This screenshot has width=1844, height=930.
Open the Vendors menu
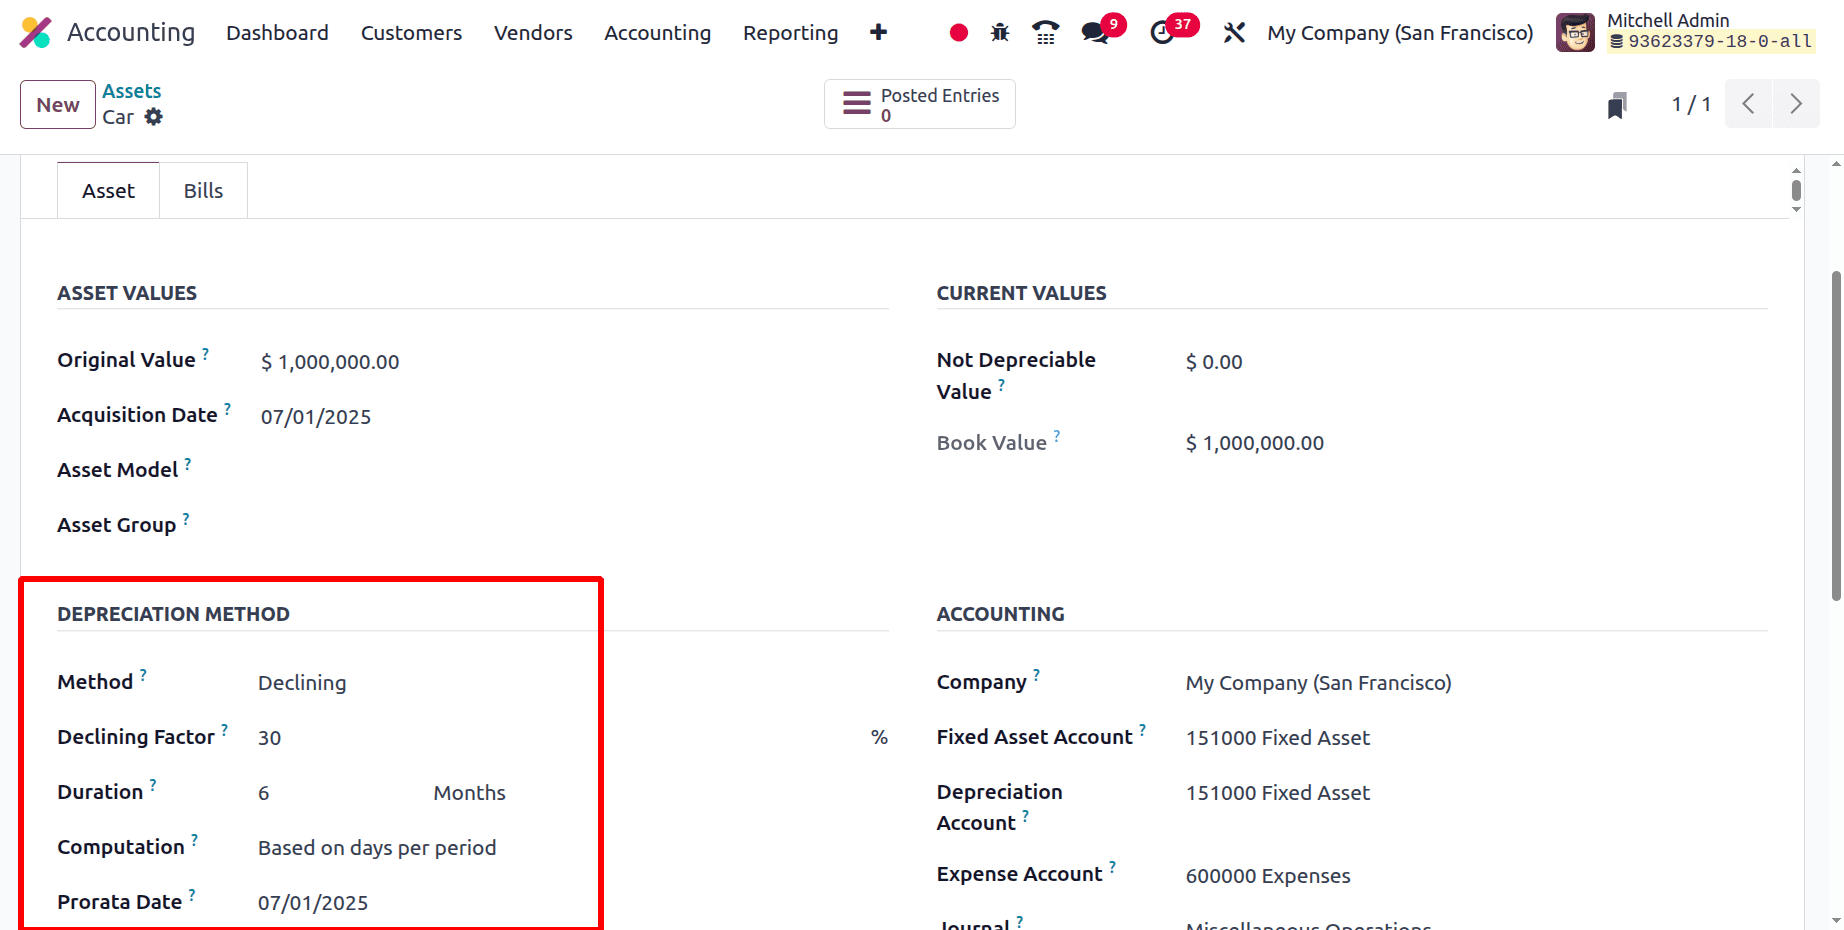(532, 32)
